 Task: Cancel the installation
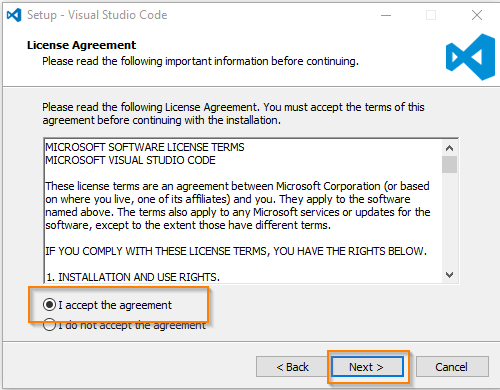click(x=452, y=367)
